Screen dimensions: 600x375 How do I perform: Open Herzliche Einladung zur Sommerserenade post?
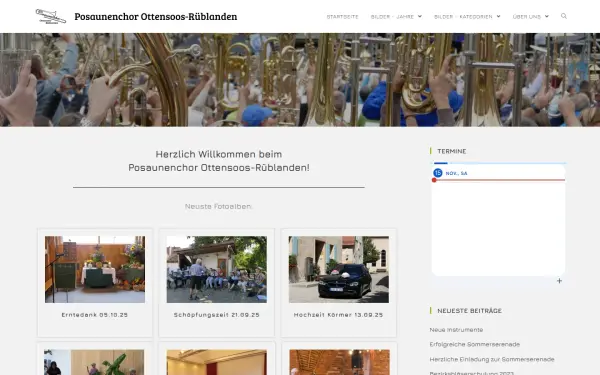pyautogui.click(x=492, y=359)
